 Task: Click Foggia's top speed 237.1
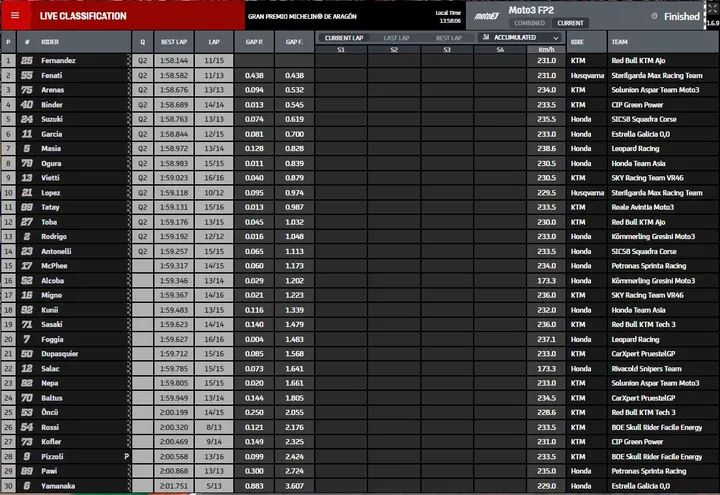point(546,339)
